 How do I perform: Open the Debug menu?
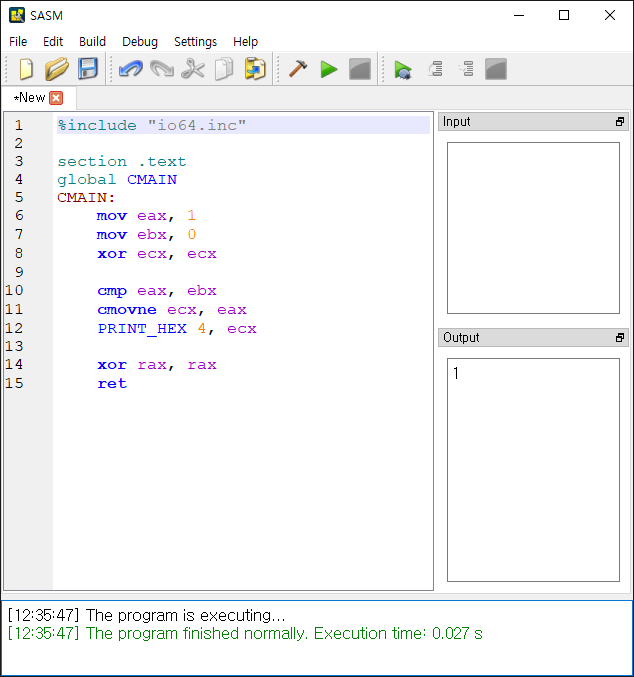140,41
